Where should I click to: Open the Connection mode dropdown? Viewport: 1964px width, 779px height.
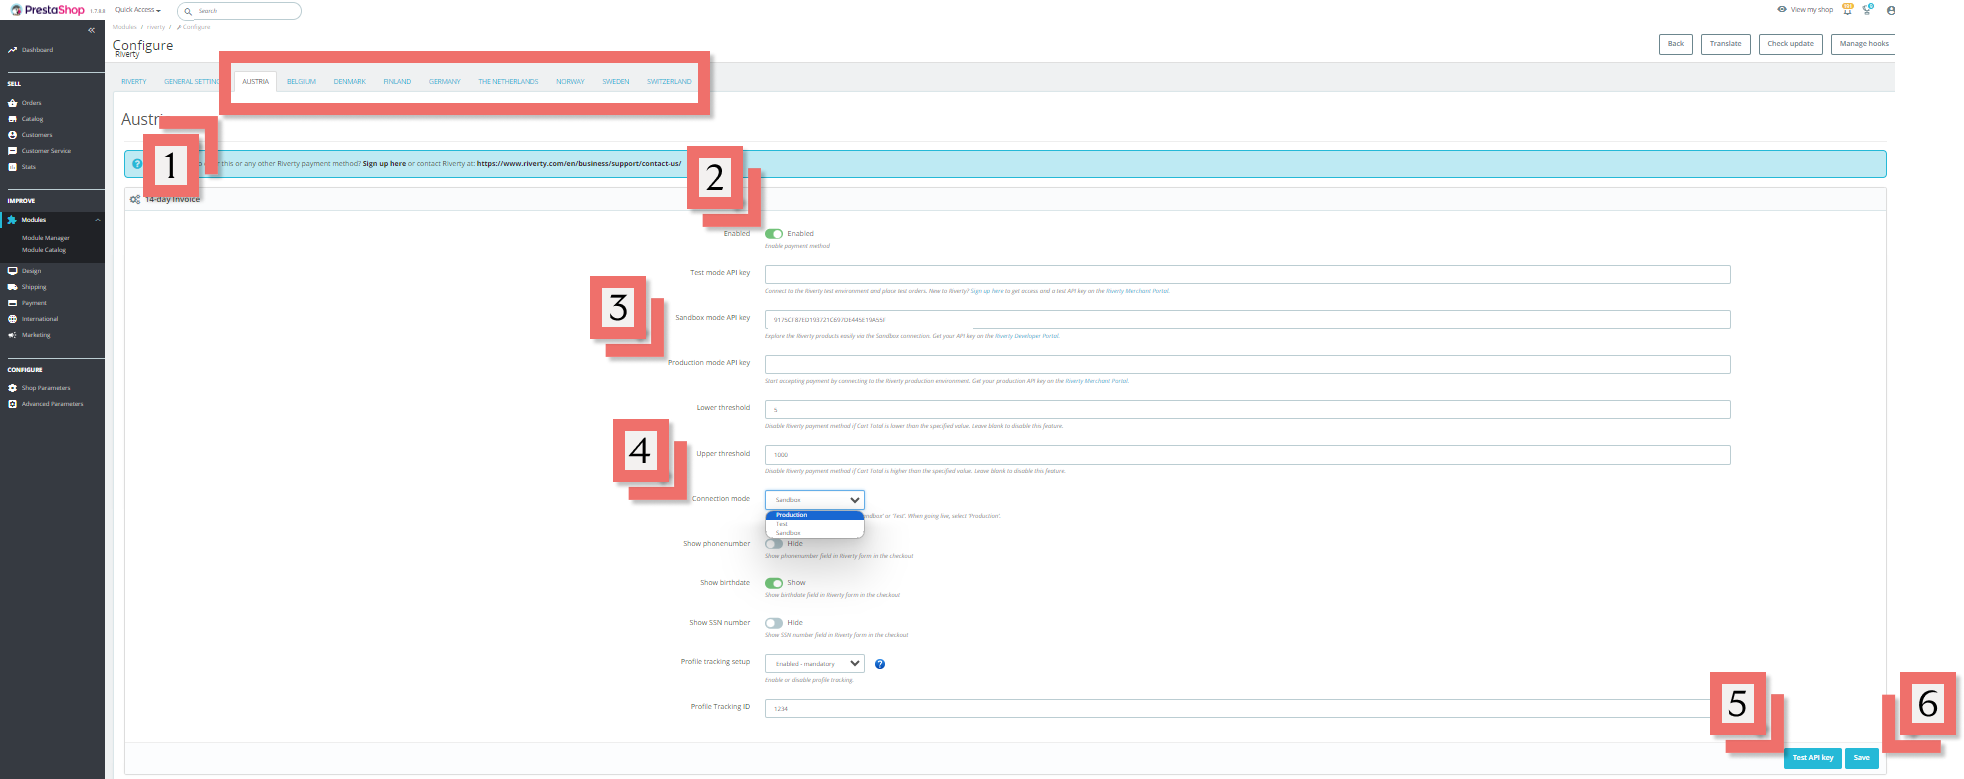tap(814, 500)
